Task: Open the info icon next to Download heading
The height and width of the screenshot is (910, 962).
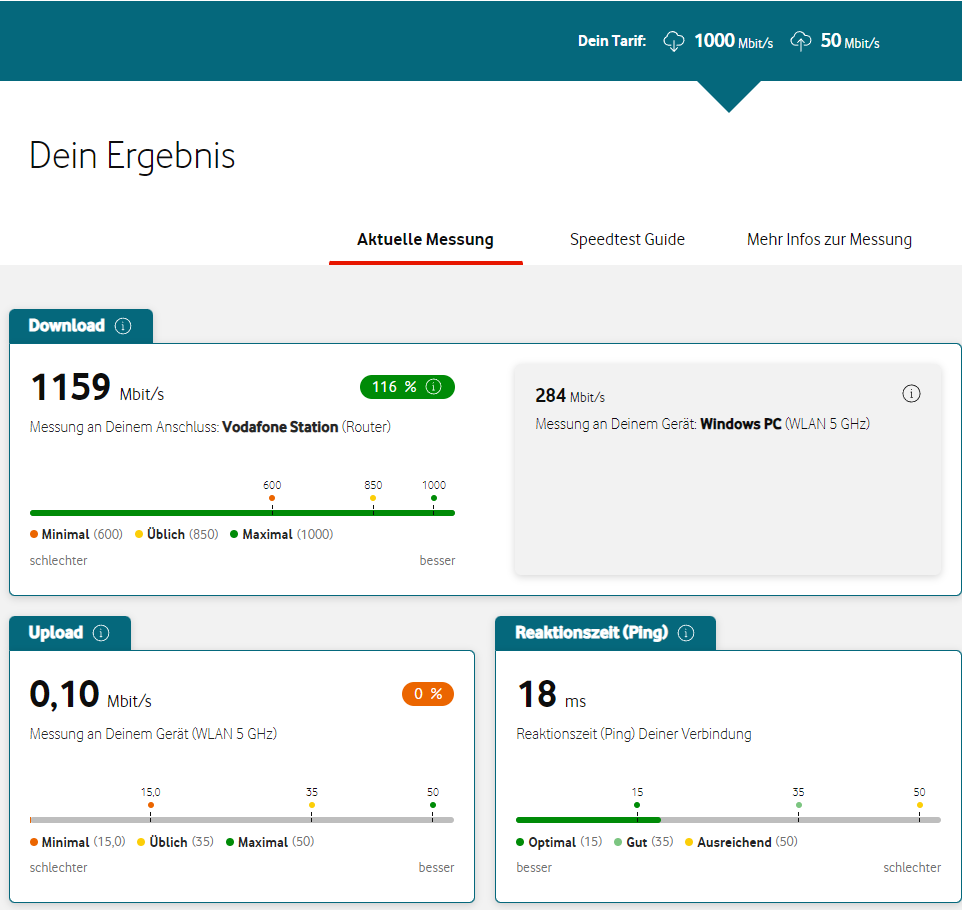Action: tap(123, 326)
